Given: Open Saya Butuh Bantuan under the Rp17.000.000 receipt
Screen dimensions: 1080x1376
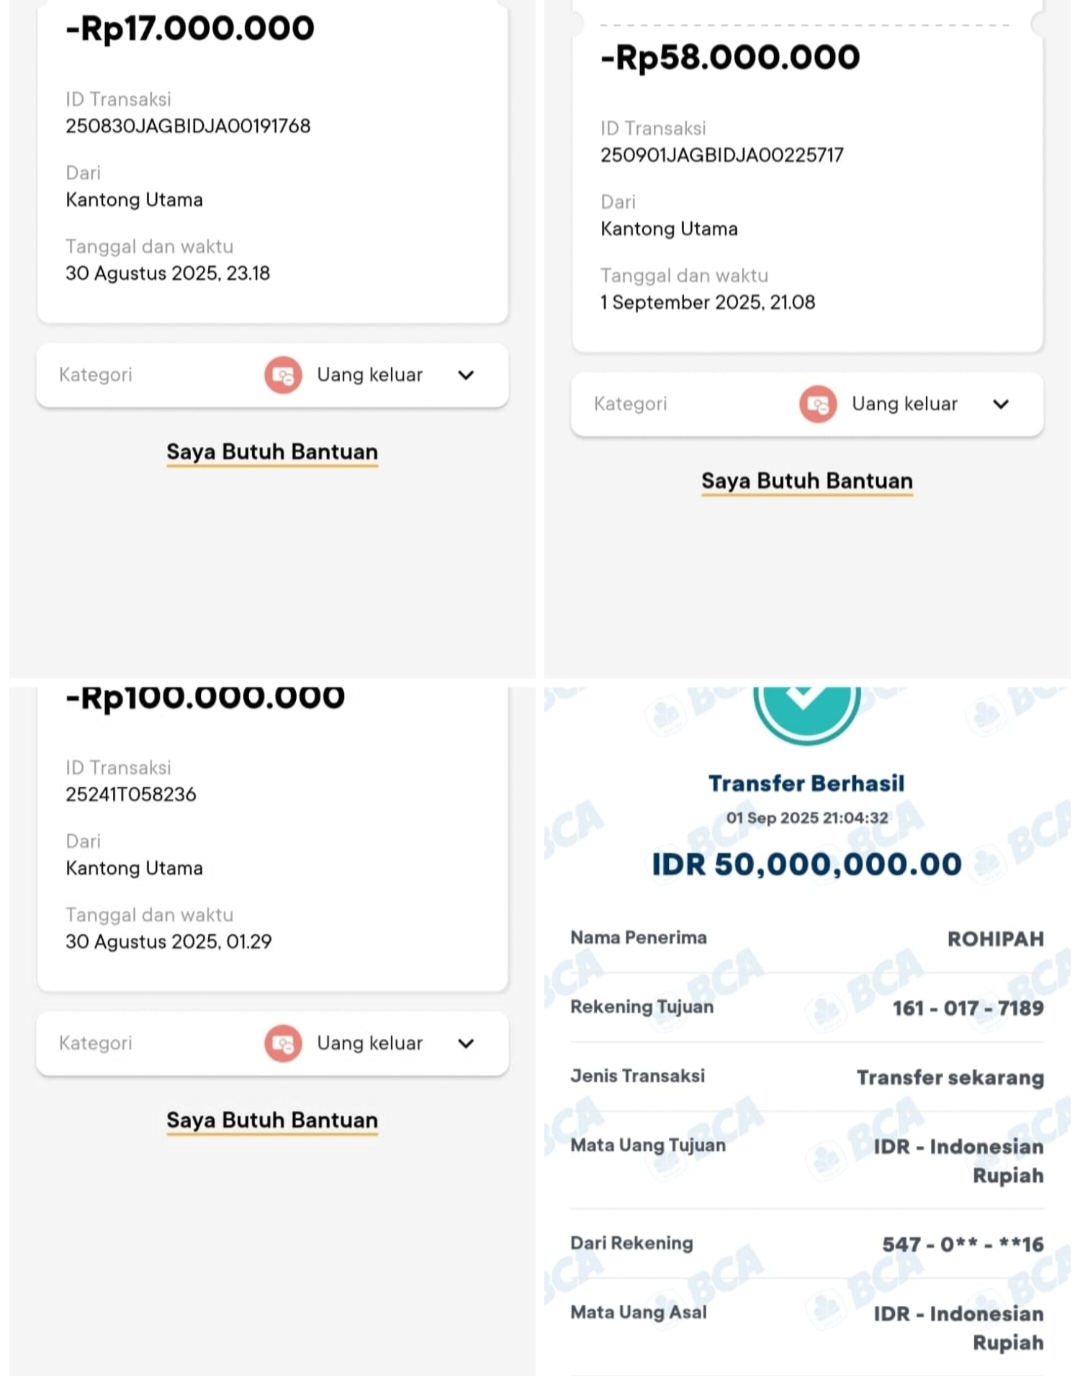Looking at the screenshot, I should (x=272, y=452).
